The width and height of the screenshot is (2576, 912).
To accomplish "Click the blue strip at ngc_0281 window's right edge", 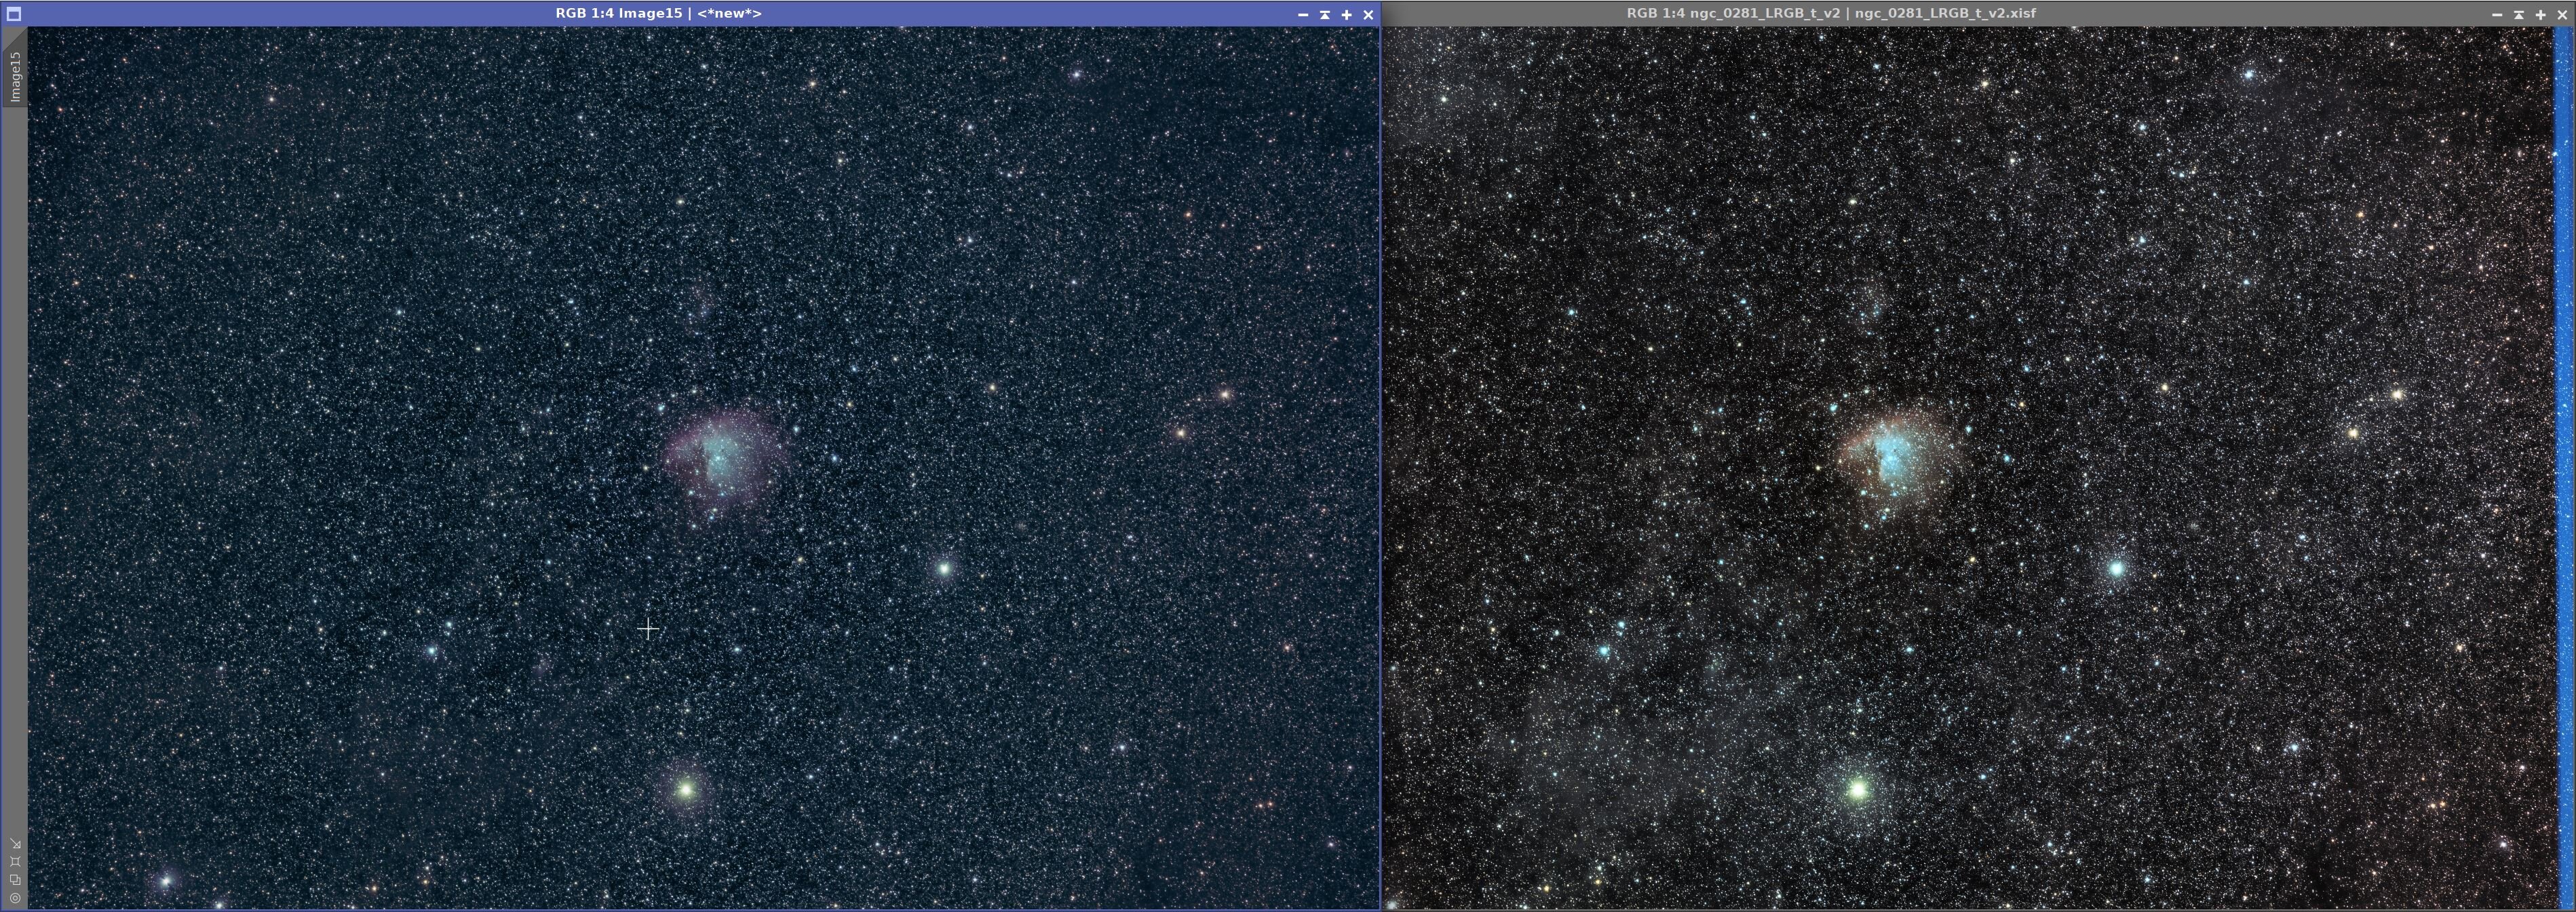I will (2565, 450).
